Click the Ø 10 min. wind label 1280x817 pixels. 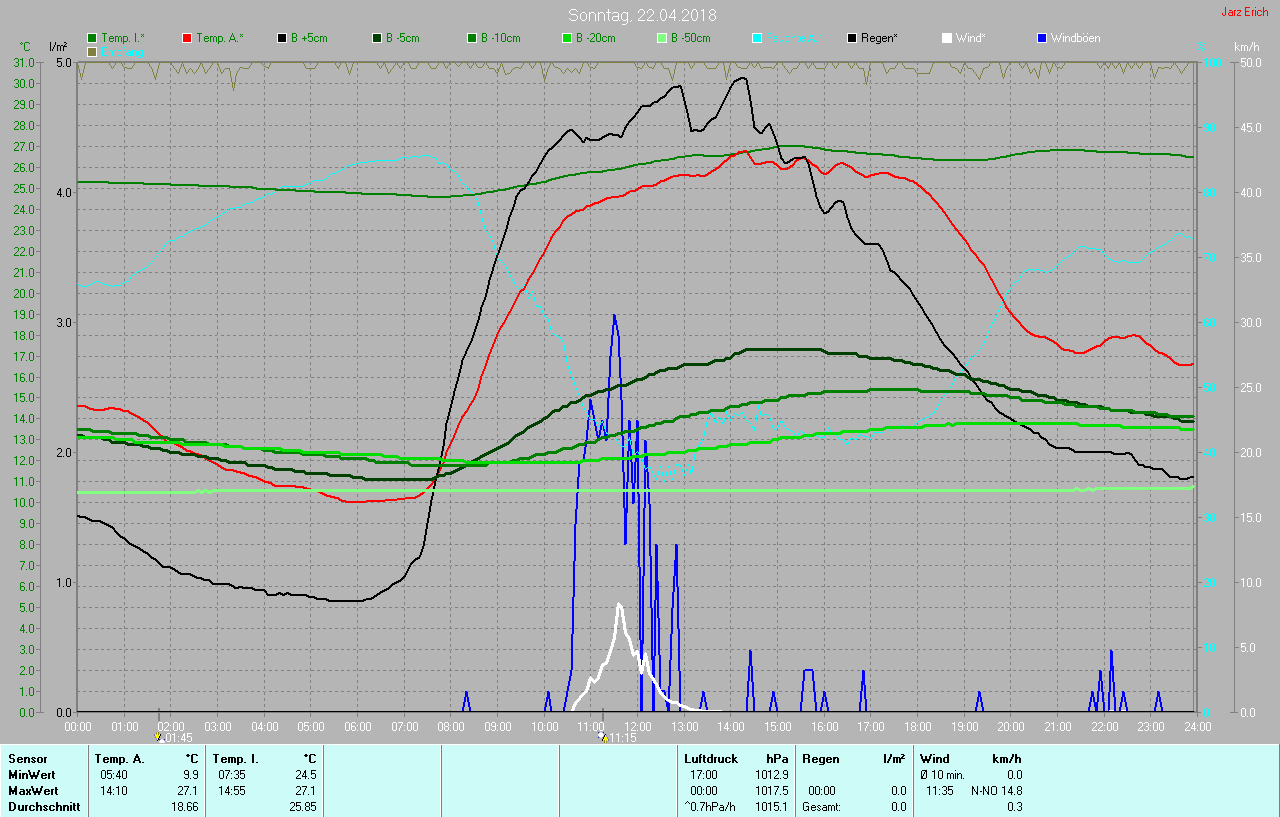click(943, 775)
